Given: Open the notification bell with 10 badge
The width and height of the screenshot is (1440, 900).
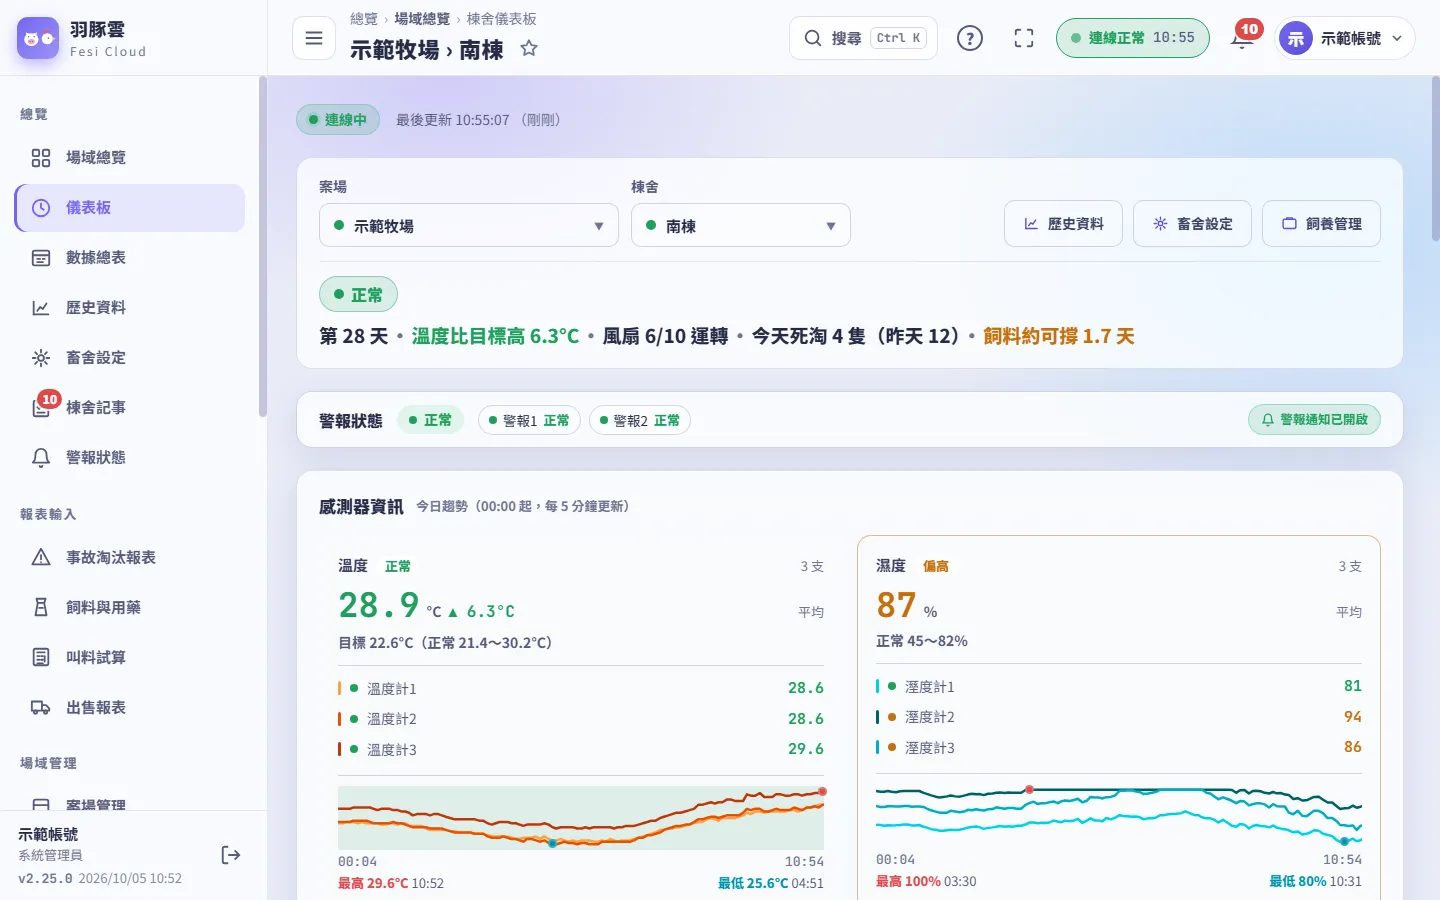Looking at the screenshot, I should (x=1243, y=37).
